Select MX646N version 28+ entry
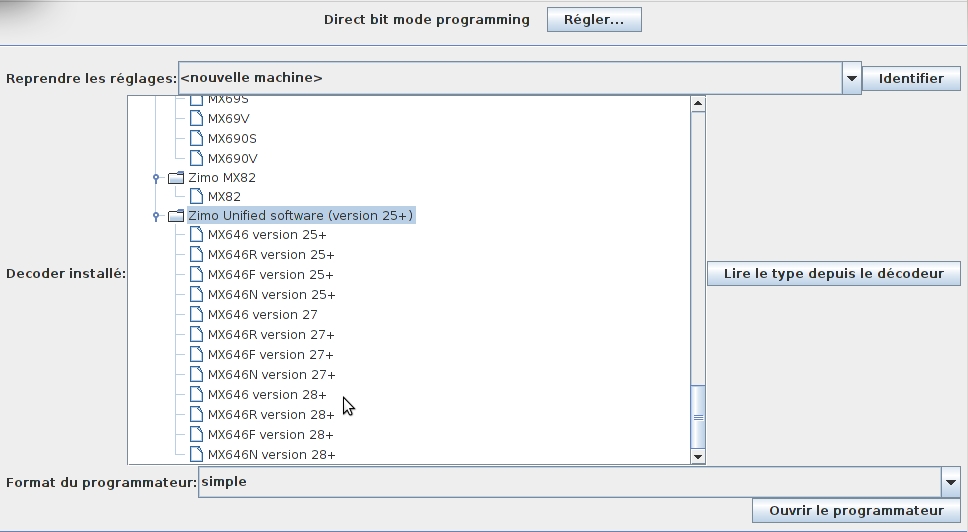The width and height of the screenshot is (968, 532). tap(272, 455)
